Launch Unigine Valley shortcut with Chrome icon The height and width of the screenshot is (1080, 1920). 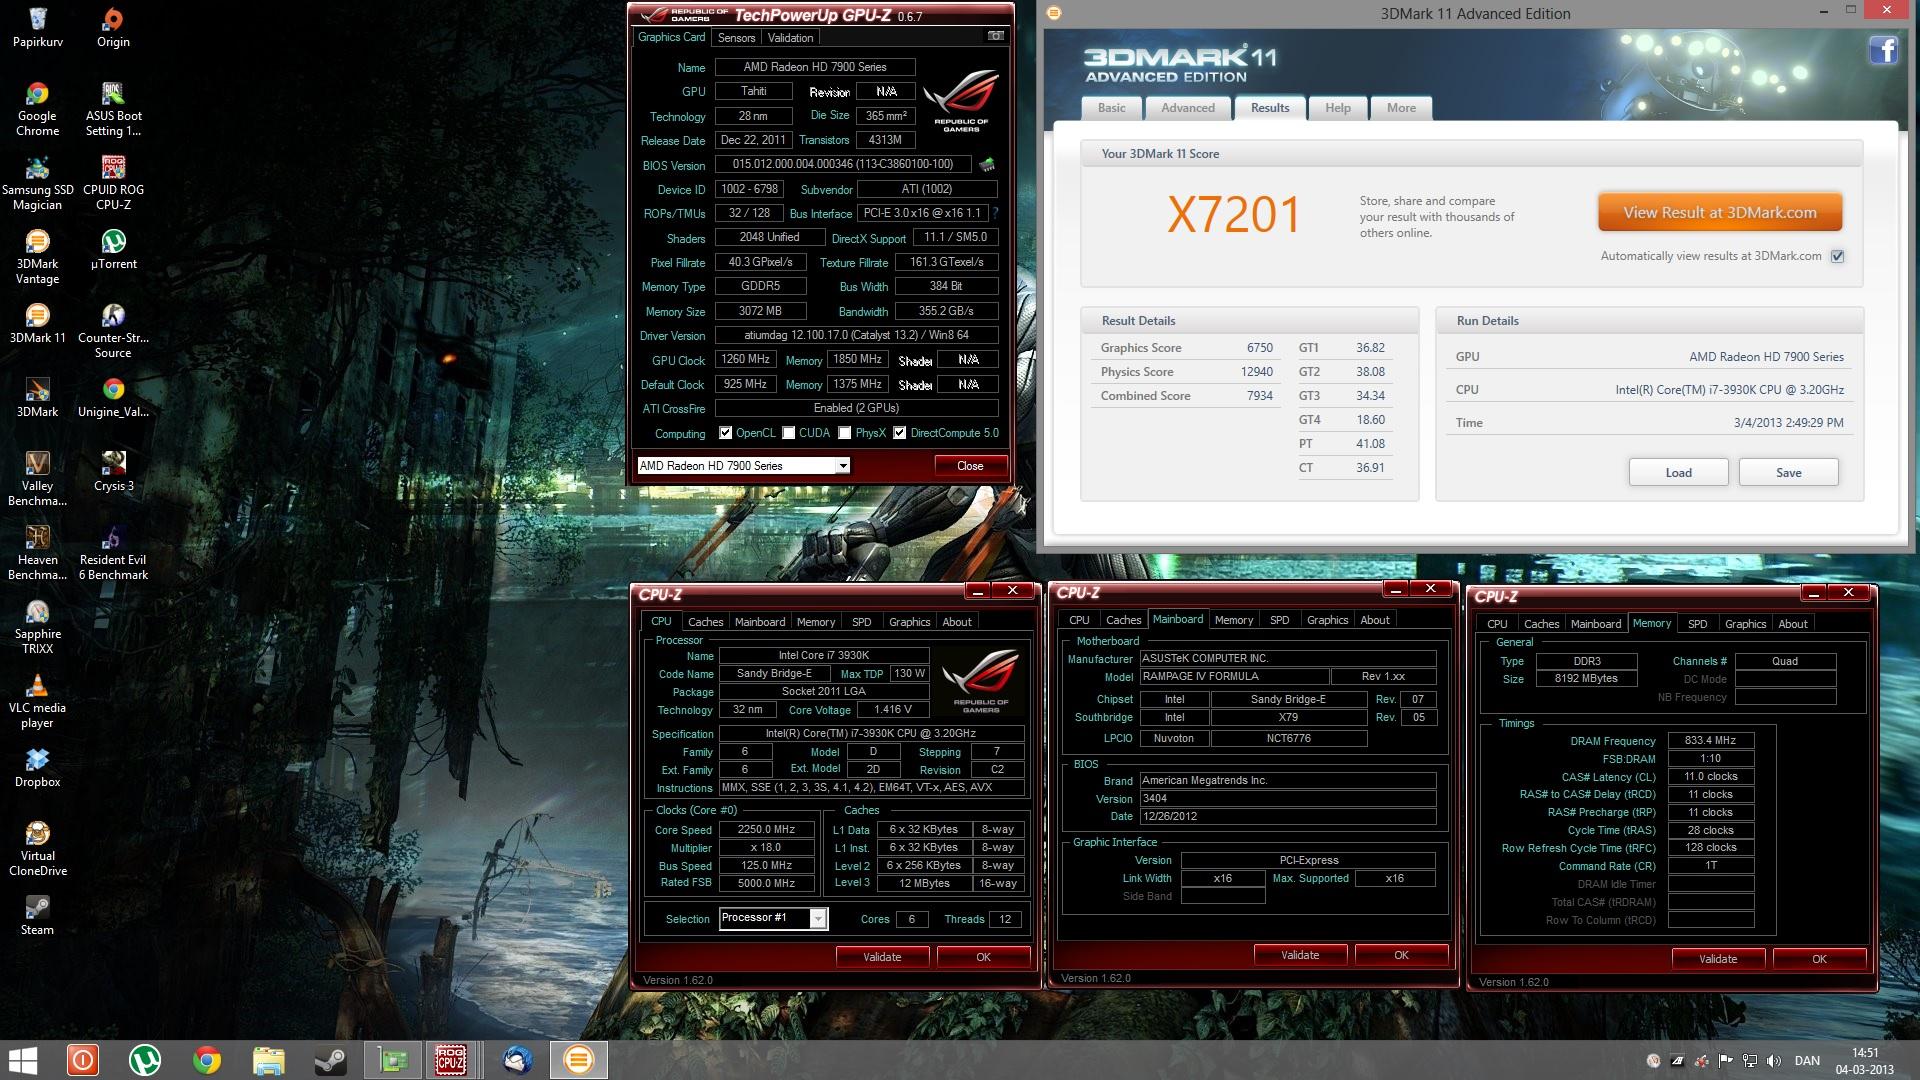coord(113,397)
